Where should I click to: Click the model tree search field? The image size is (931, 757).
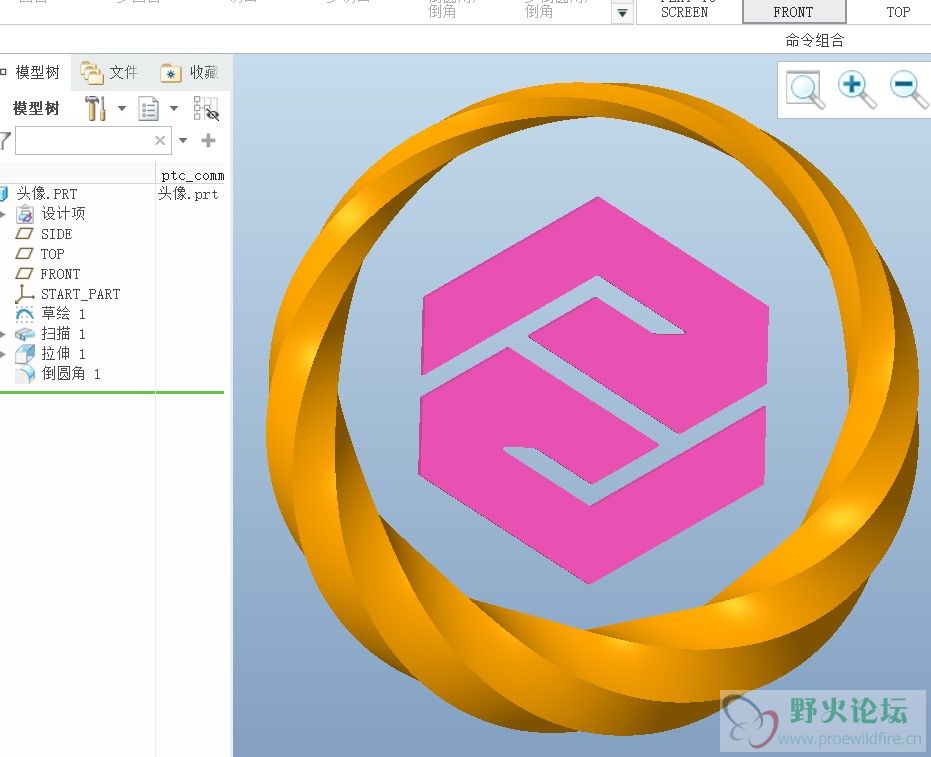click(x=93, y=141)
